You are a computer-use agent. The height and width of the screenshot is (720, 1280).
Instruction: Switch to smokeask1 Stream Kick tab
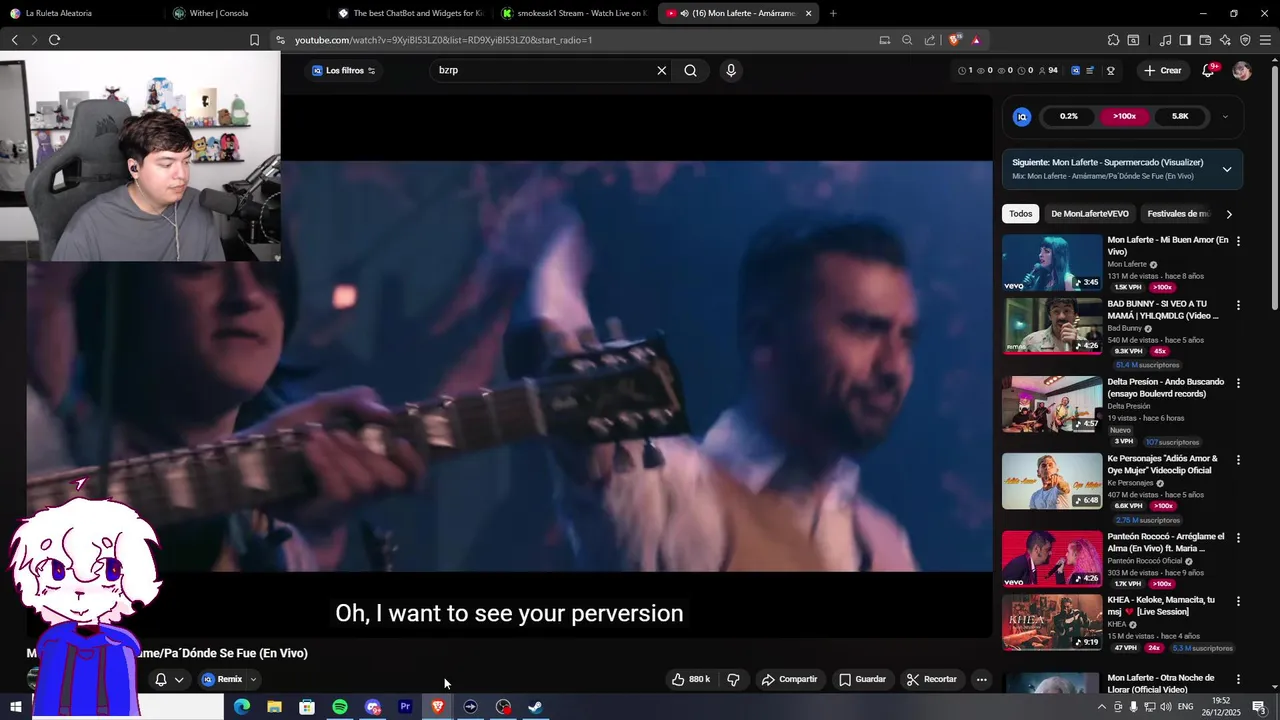tap(575, 13)
